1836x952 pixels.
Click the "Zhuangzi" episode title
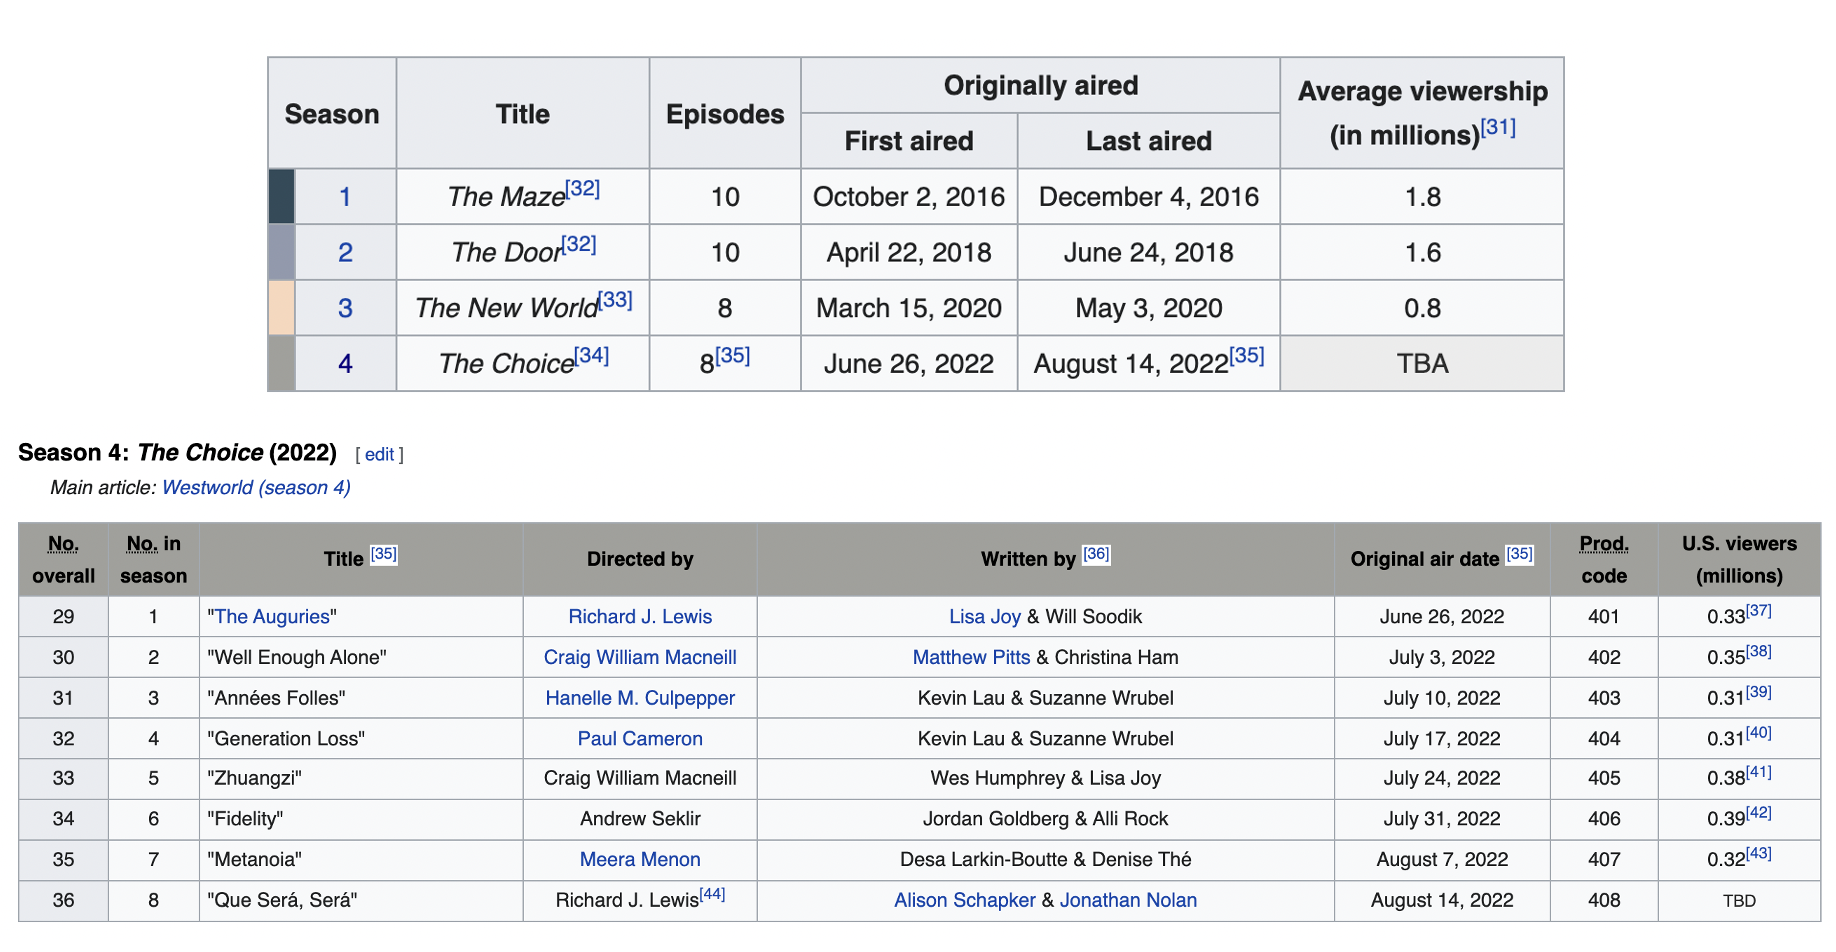[x=254, y=779]
